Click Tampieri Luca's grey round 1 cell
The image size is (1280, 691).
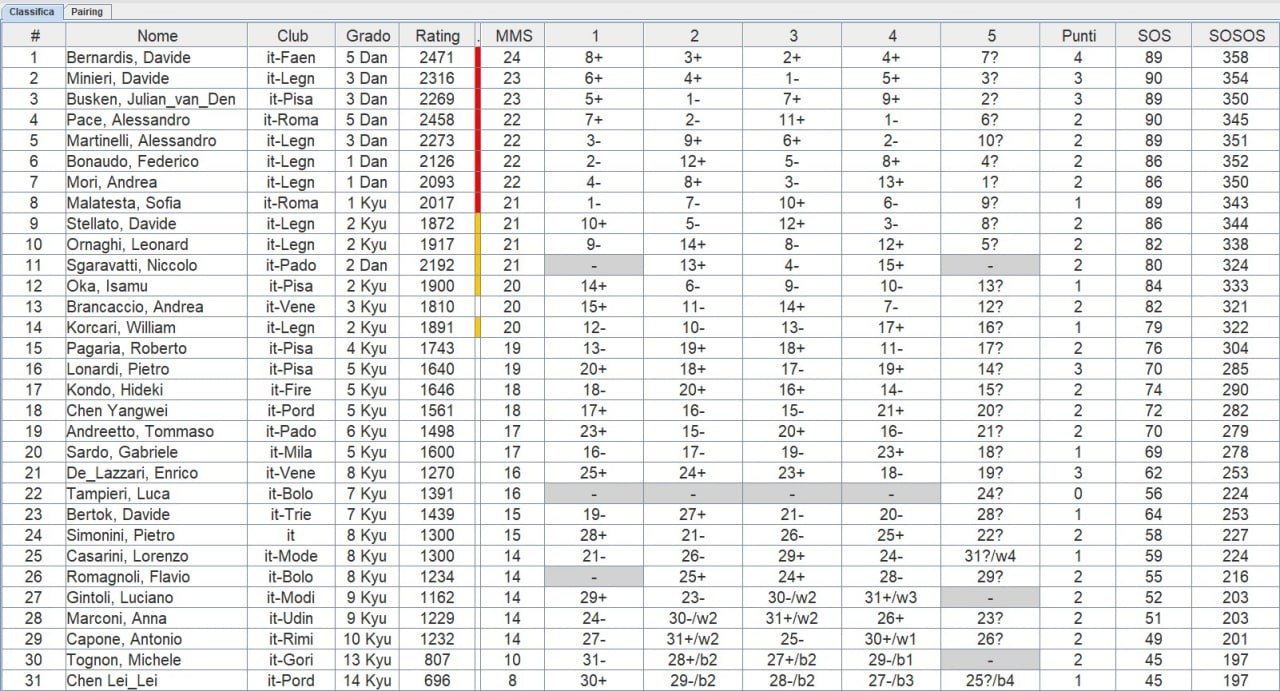point(594,494)
